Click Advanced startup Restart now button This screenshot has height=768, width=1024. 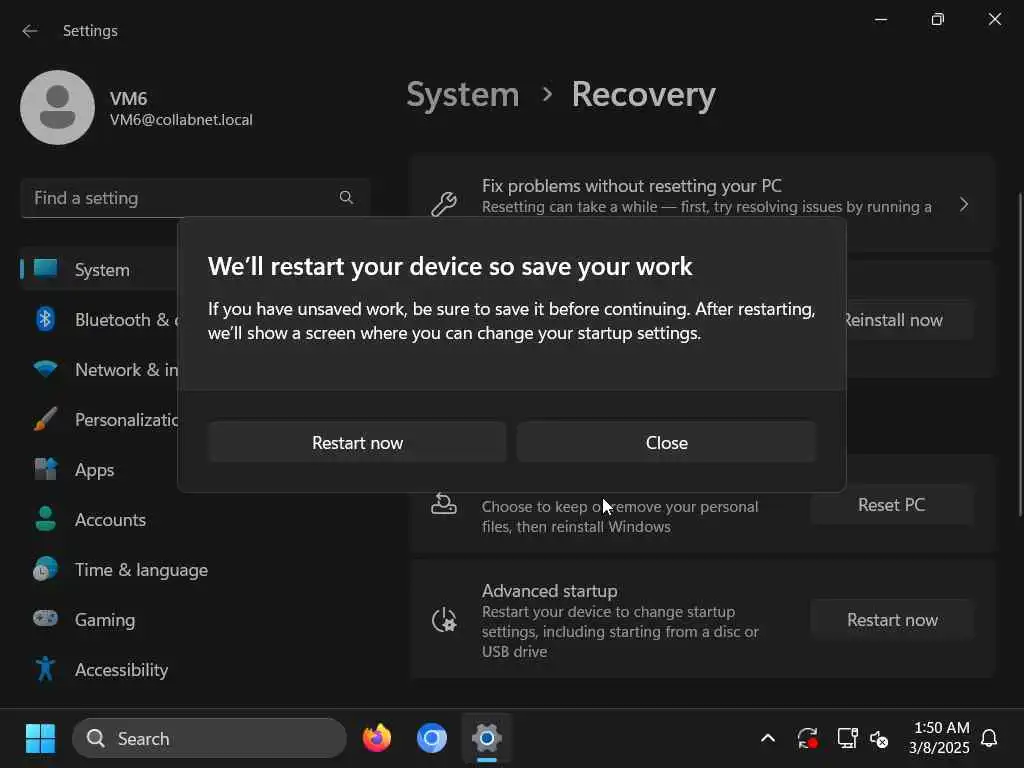pos(892,620)
